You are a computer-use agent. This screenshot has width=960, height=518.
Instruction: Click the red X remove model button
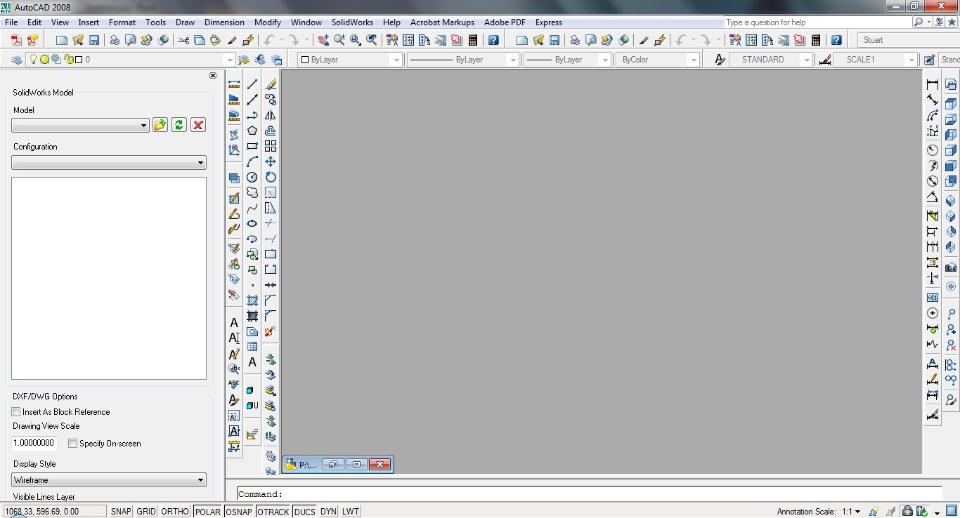click(x=198, y=125)
